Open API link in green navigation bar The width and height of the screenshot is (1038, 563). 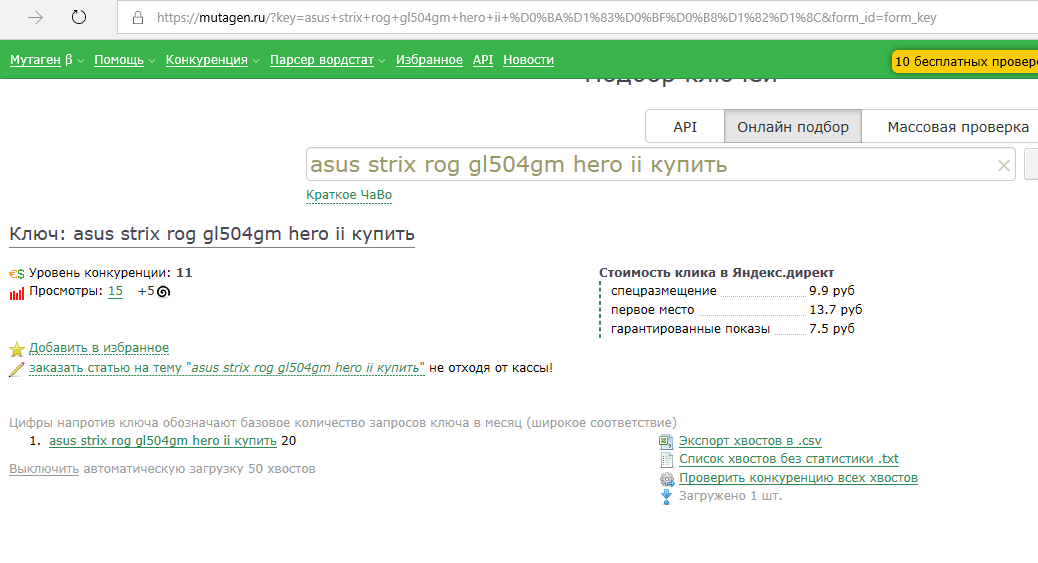(483, 60)
